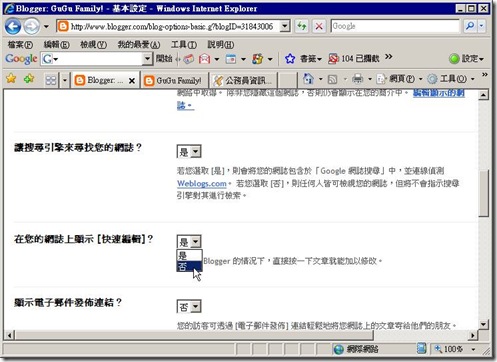Open the 書籤 bookmarks dropdown

tap(311, 59)
